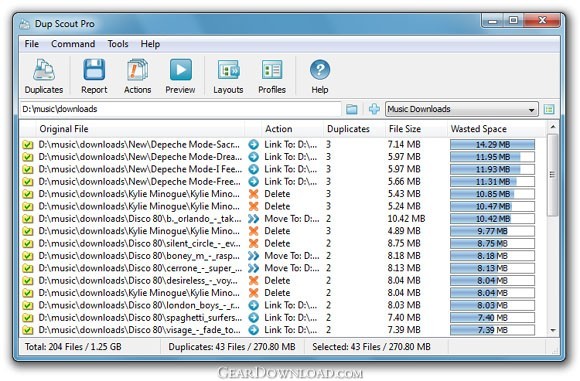This screenshot has height=381, width=580.
Task: Click the 8.75 MB file size cell
Action: (x=404, y=243)
